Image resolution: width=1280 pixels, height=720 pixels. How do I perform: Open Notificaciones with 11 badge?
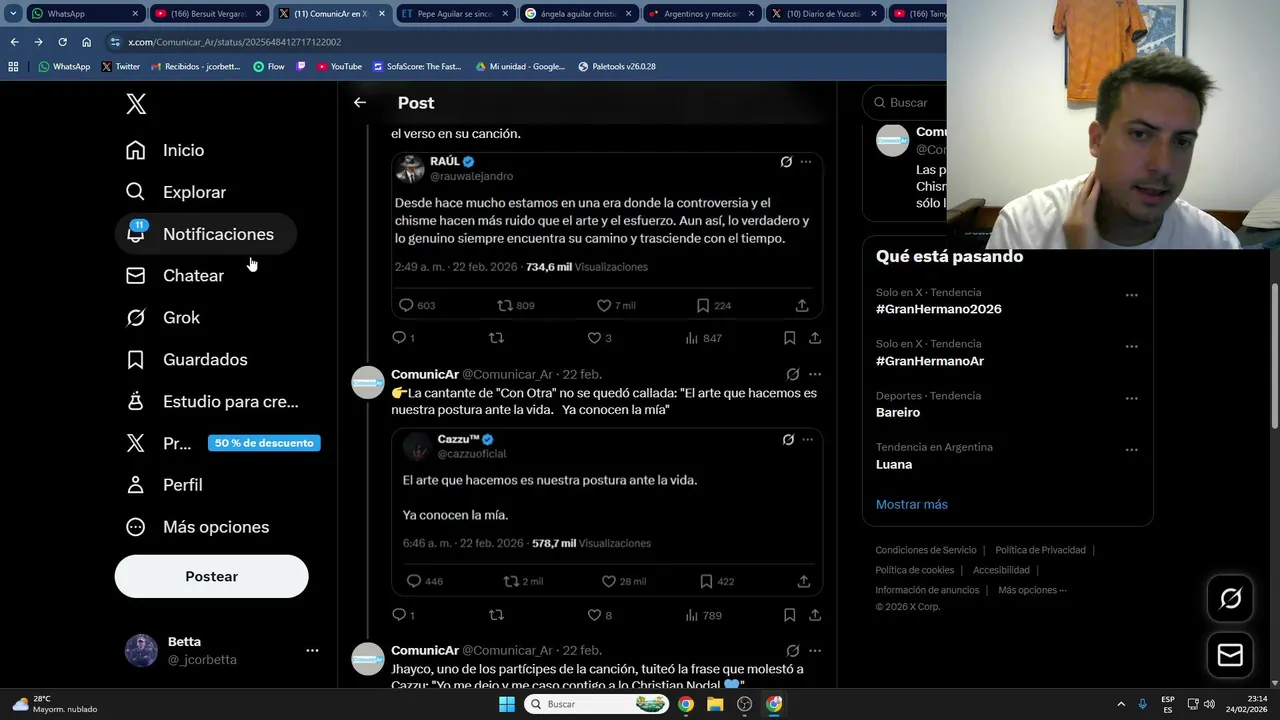pos(206,234)
